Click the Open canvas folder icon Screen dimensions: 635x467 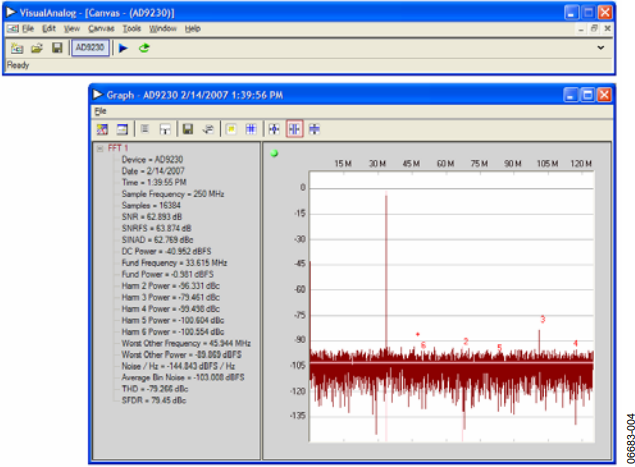tap(37, 48)
